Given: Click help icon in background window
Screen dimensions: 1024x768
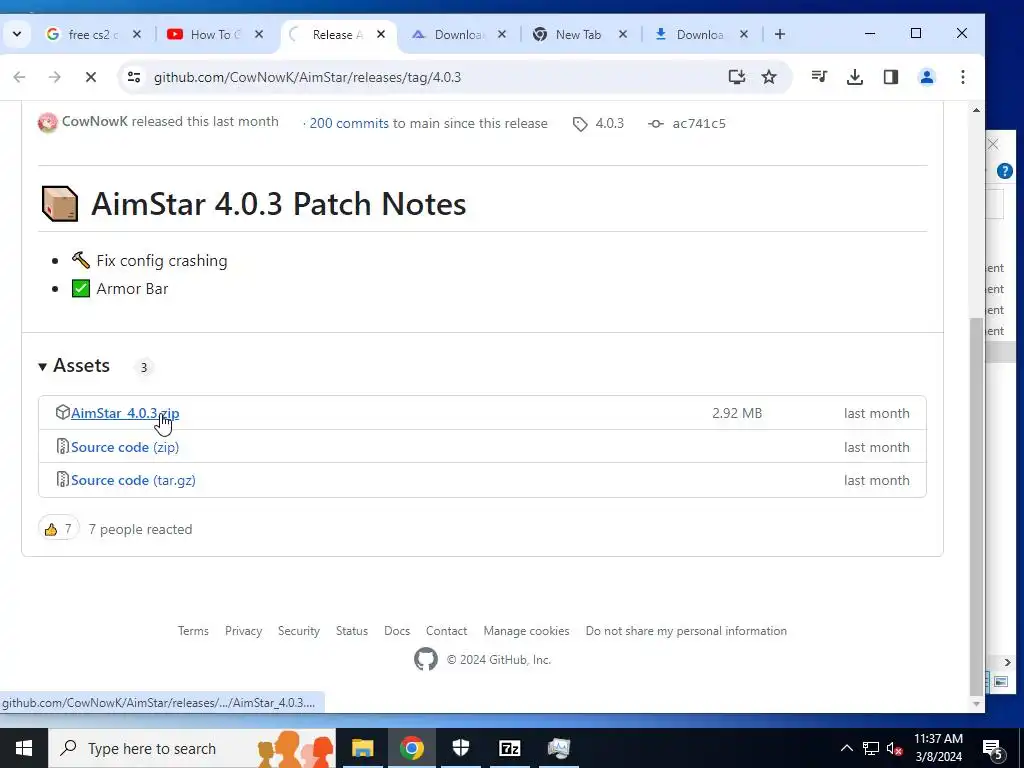Looking at the screenshot, I should point(1004,171).
